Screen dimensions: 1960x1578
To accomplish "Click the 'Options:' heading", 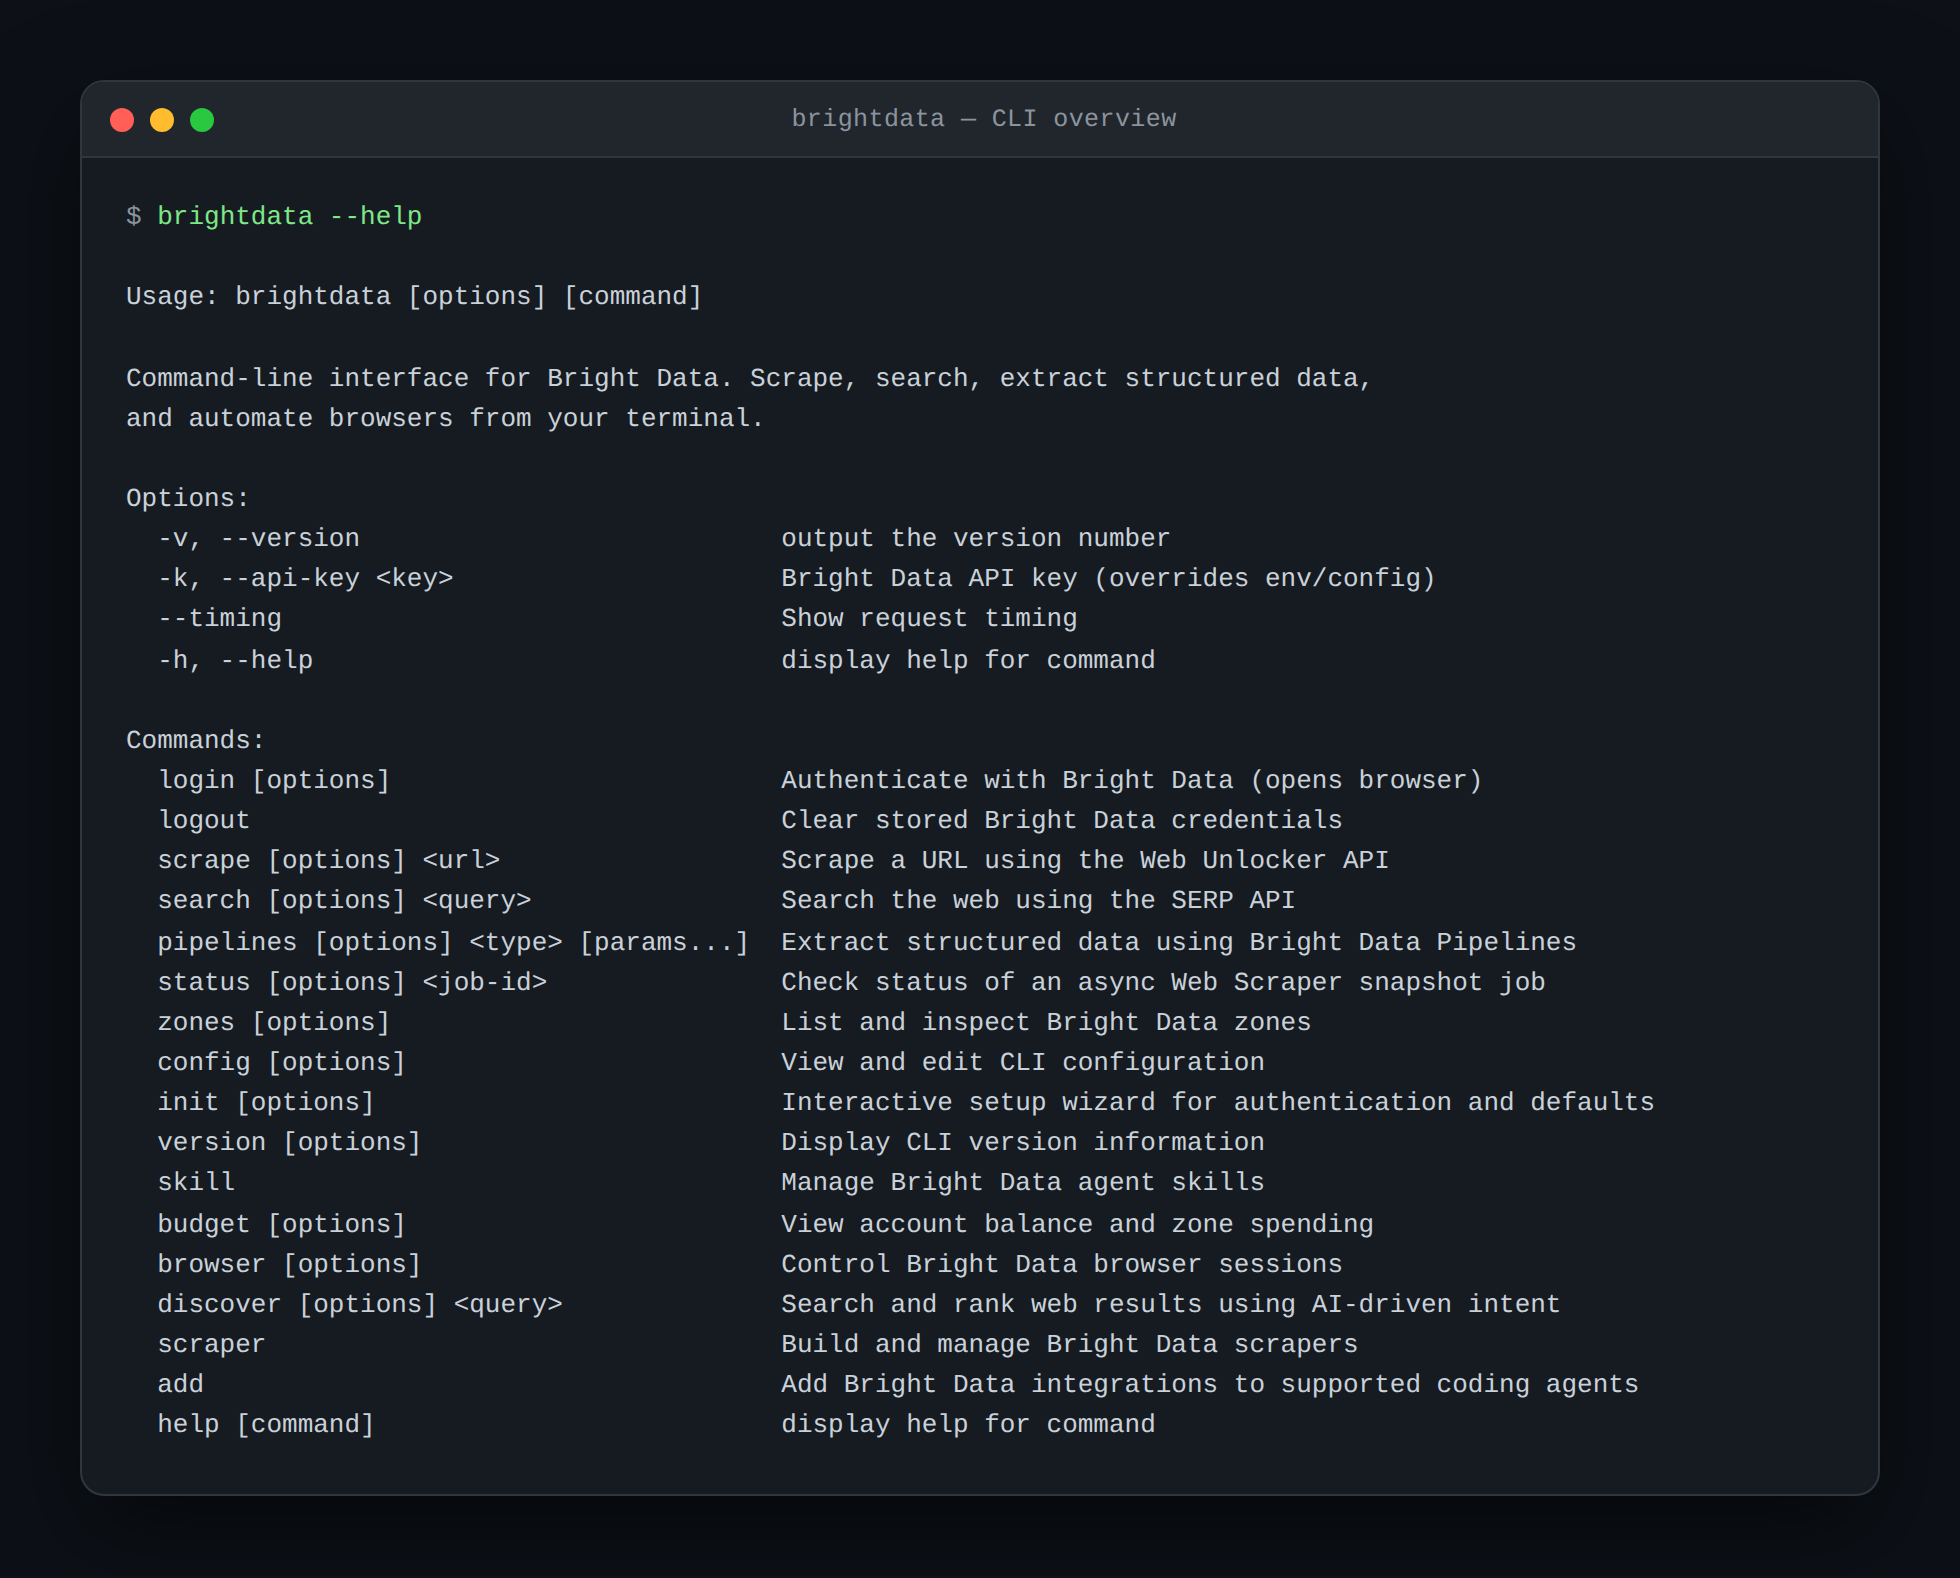I will pyautogui.click(x=187, y=498).
